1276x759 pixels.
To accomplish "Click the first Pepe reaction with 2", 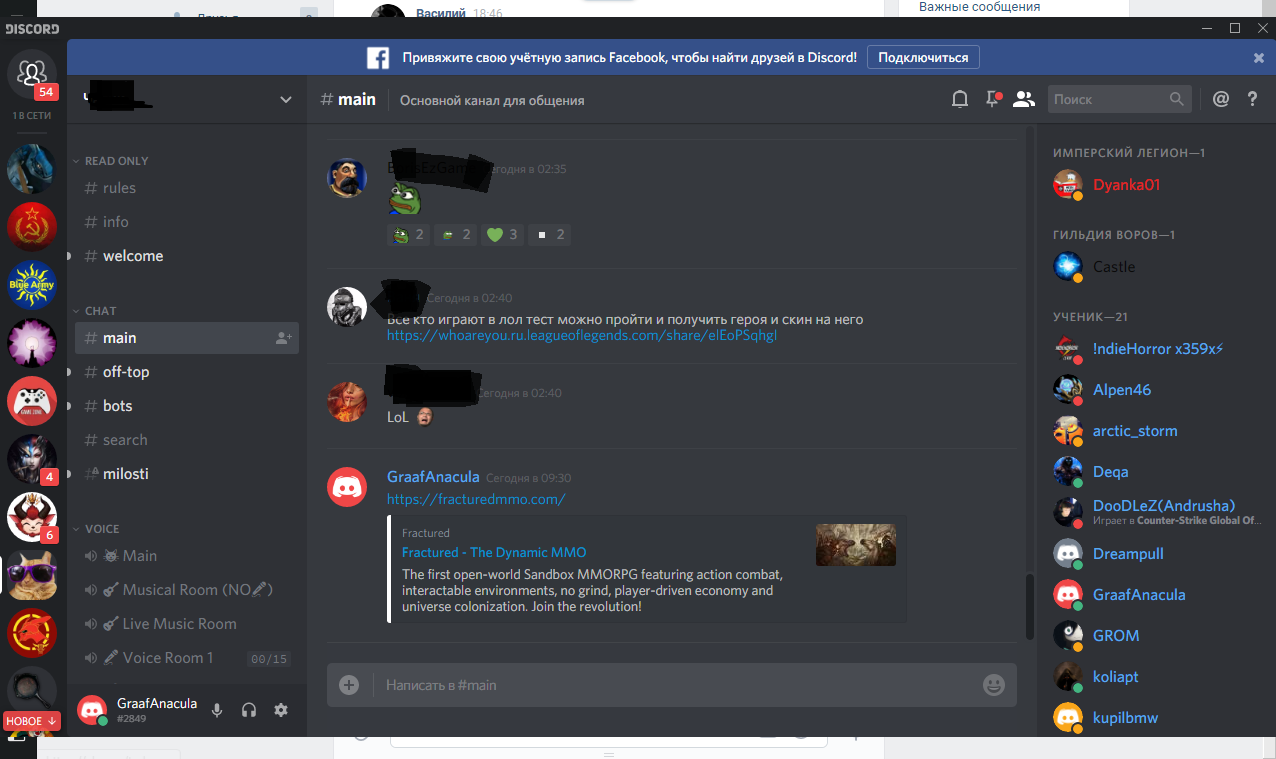I will coord(408,235).
